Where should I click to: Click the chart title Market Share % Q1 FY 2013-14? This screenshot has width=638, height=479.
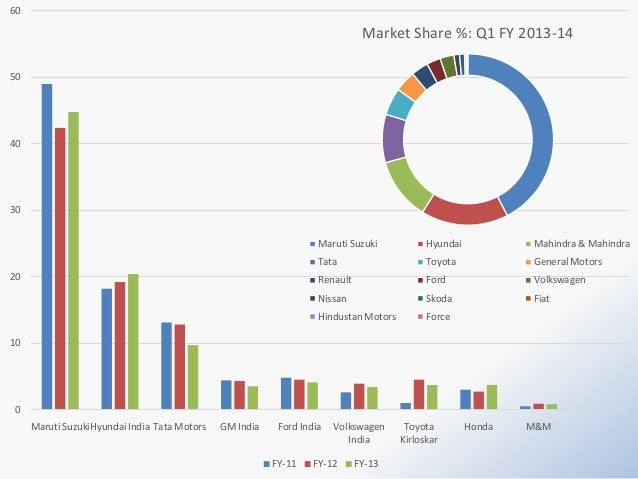click(467, 33)
